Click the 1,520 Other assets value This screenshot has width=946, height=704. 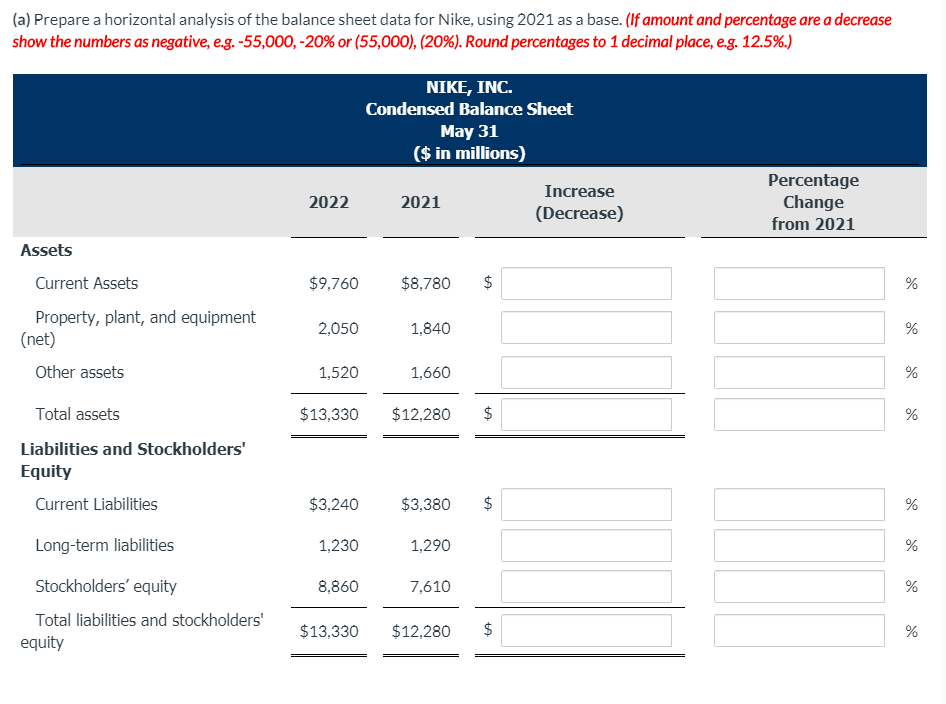click(338, 373)
